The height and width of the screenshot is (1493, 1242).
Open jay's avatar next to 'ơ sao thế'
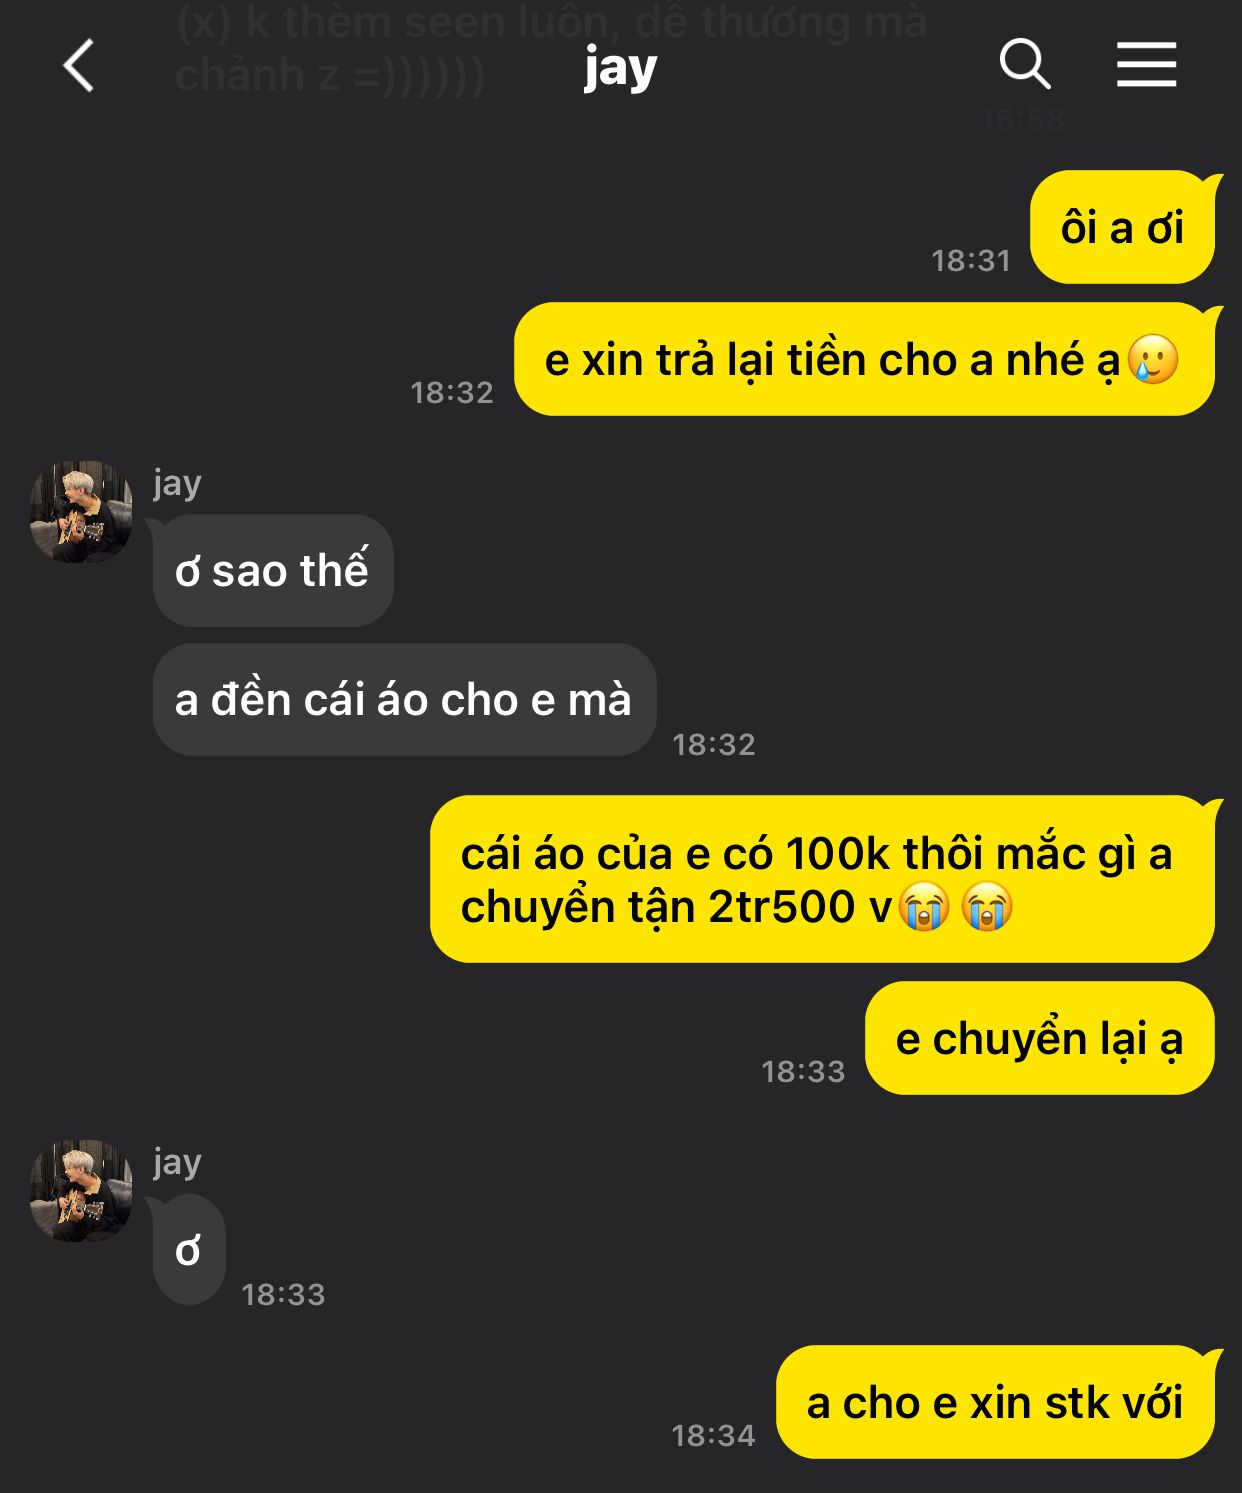pyautogui.click(x=81, y=511)
